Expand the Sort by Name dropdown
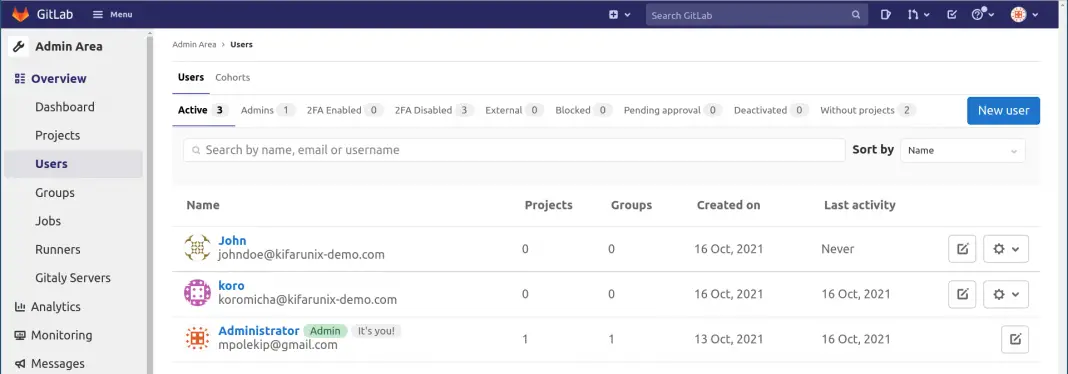The image size is (1068, 374). pyautogui.click(x=962, y=151)
